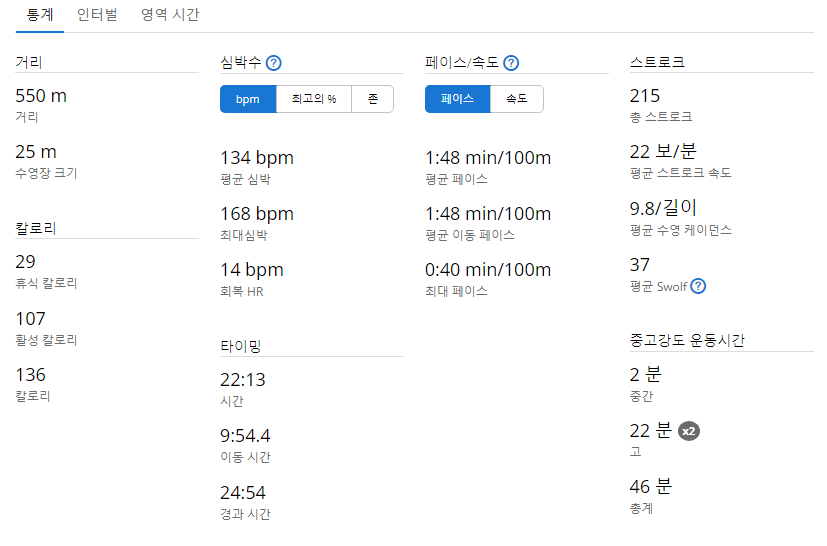Click the 24:54 elapsed time value
Viewport: 827px width, 546px height.
[243, 493]
